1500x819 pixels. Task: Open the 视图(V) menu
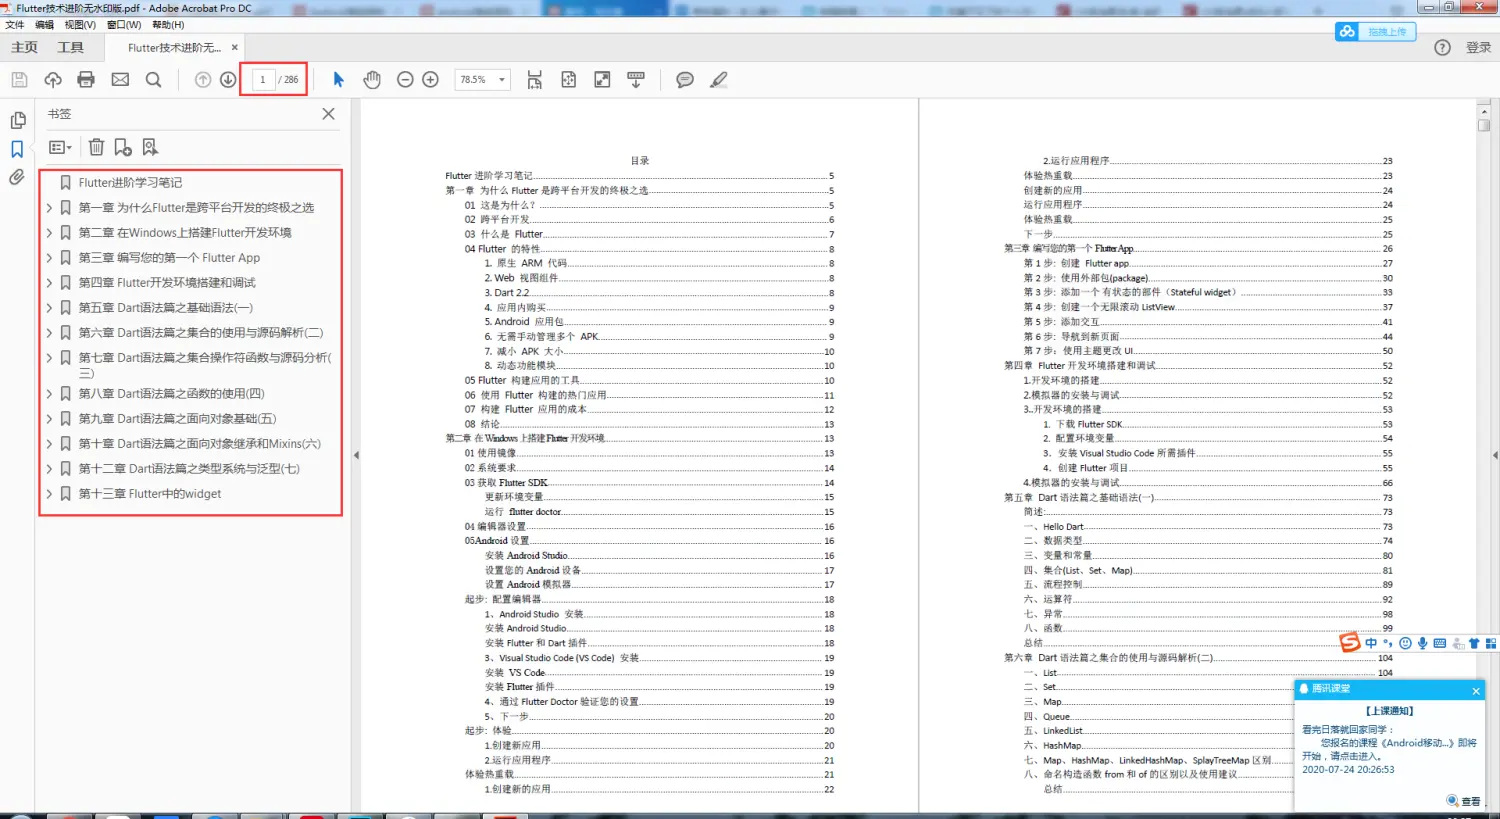pos(80,25)
